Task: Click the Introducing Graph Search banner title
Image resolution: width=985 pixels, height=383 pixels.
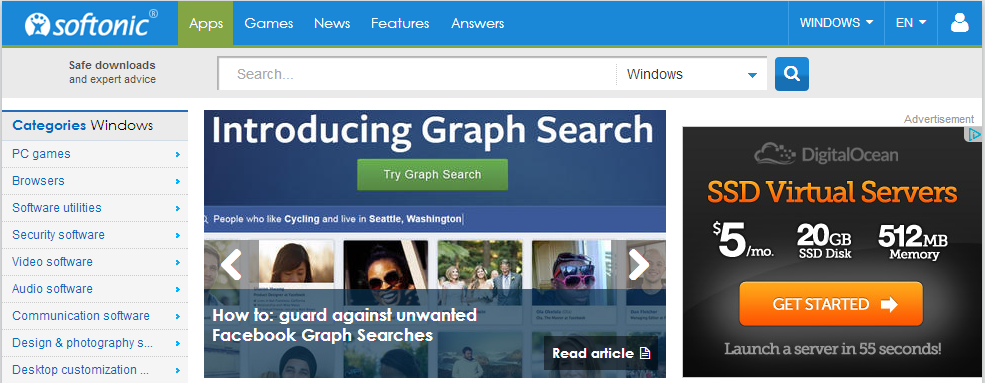Action: [433, 131]
